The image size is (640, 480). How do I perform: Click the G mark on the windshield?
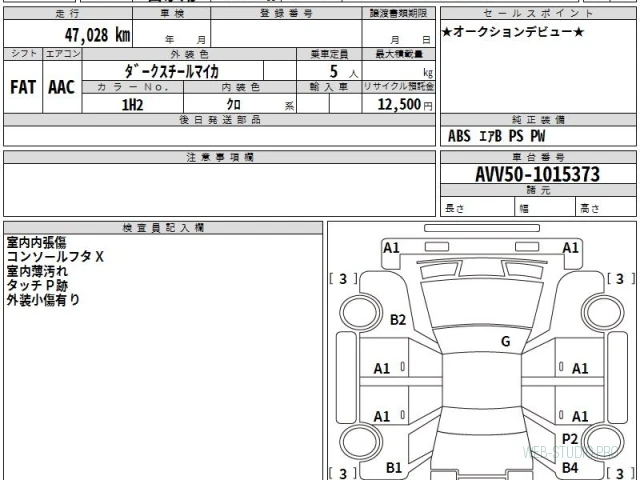point(505,341)
